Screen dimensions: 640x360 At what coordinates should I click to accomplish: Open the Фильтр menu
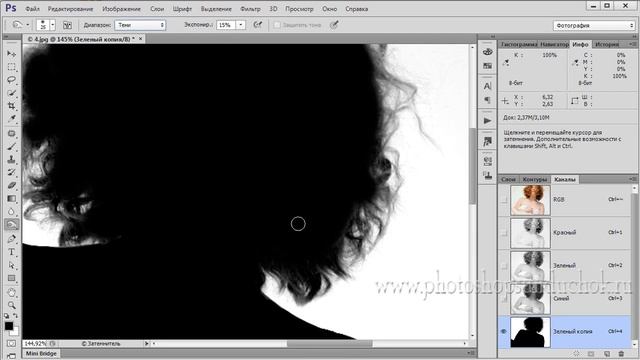click(x=250, y=9)
